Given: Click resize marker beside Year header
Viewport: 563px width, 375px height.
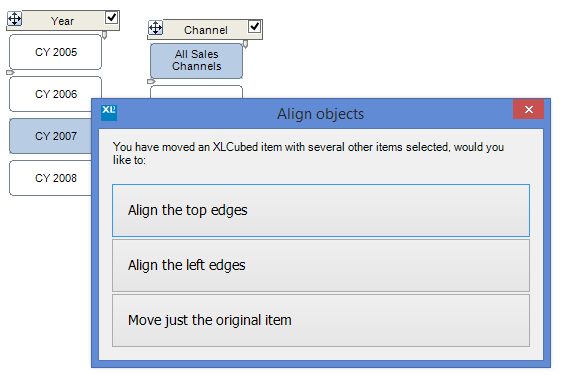Looking at the screenshot, I should [x=104, y=35].
